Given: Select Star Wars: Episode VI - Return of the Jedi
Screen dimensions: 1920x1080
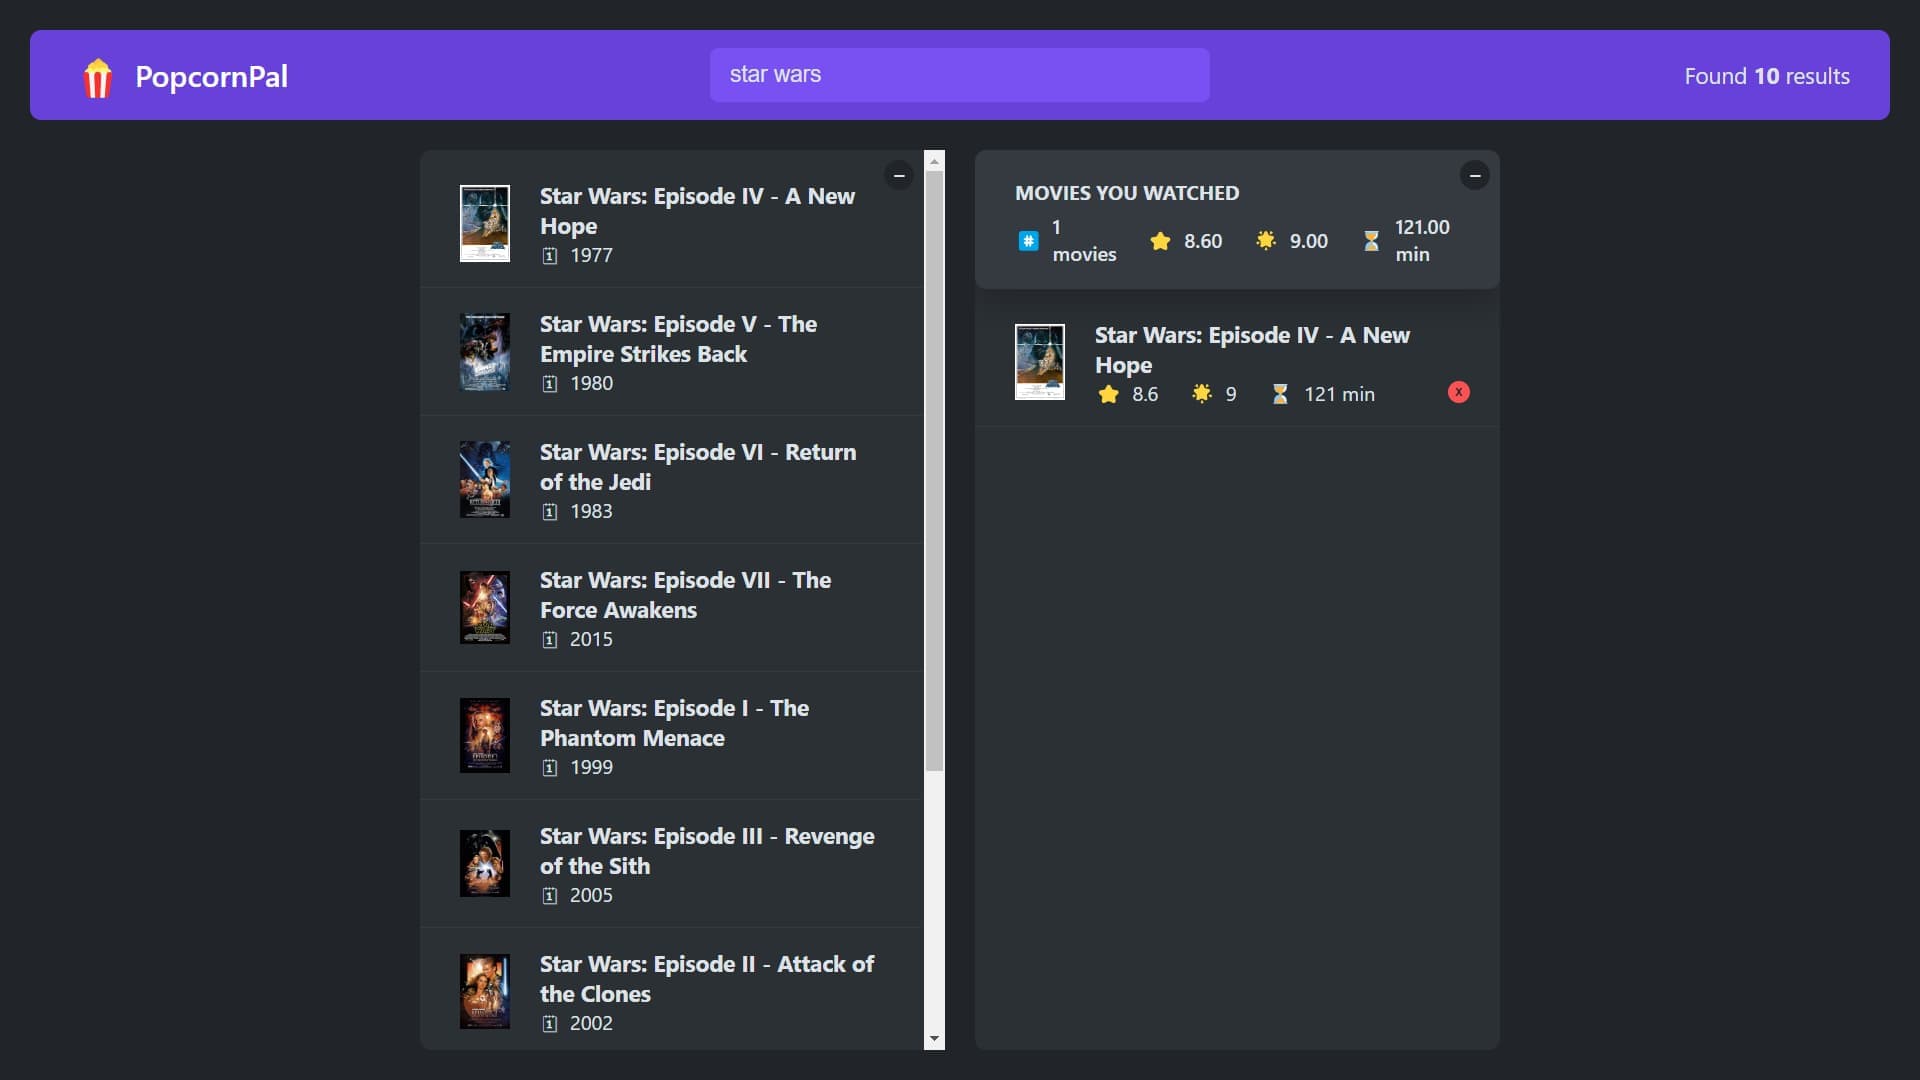Looking at the screenshot, I should 698,467.
